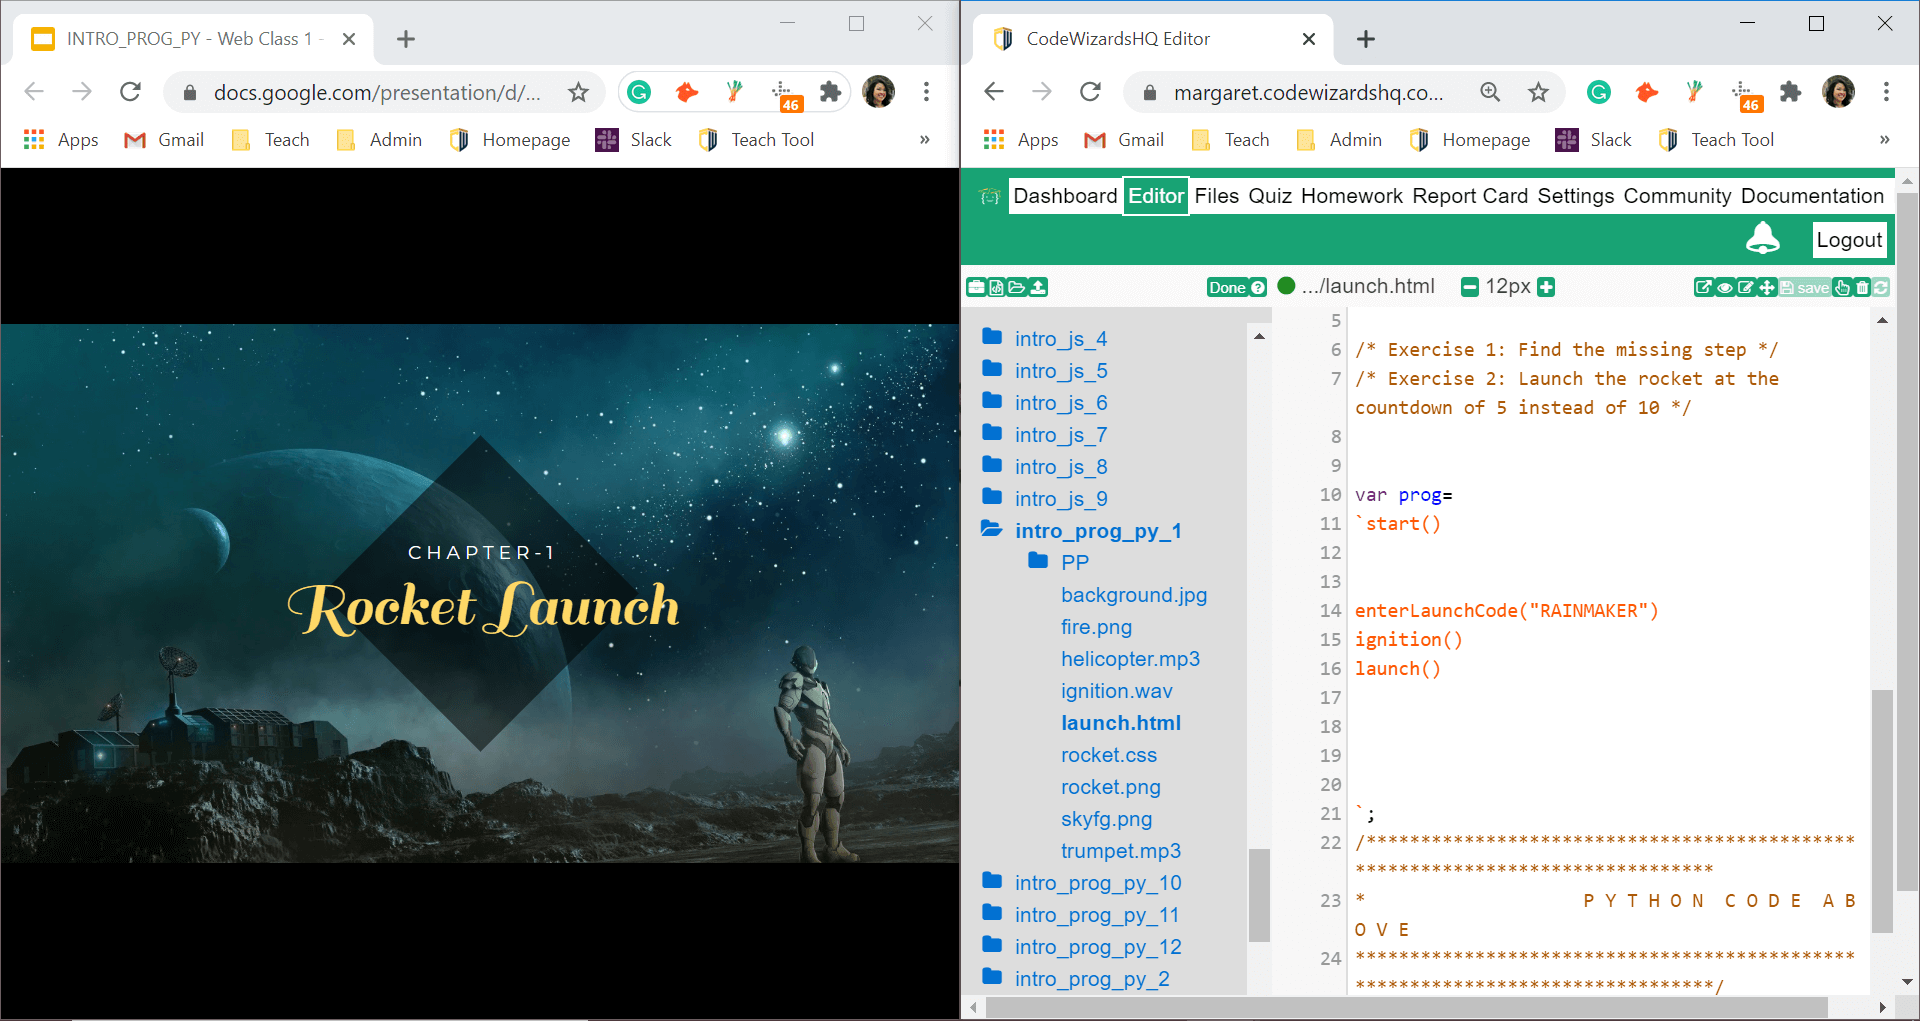
Task: Switch to the INTRO_PROG_PY Web Class tab
Action: tap(190, 39)
